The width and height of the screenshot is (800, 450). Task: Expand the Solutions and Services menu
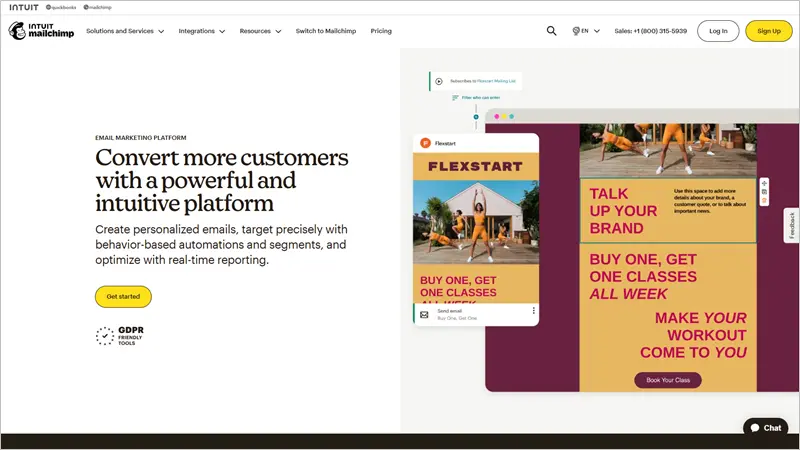point(125,31)
